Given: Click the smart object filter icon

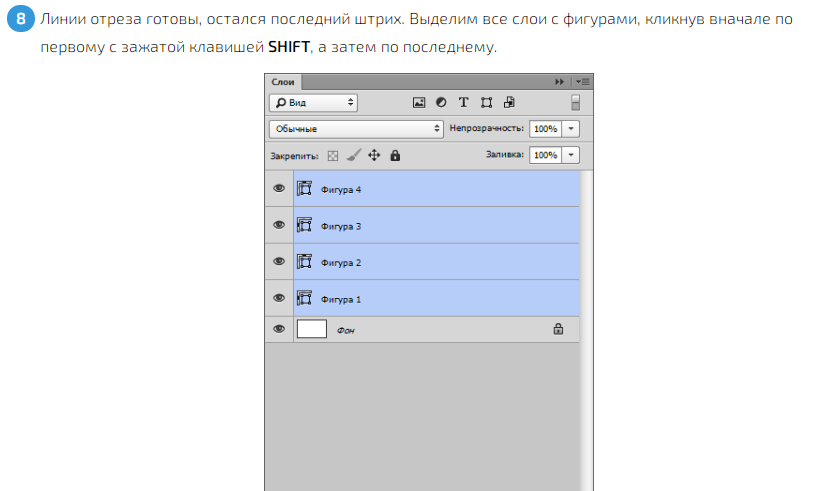Looking at the screenshot, I should (509, 102).
